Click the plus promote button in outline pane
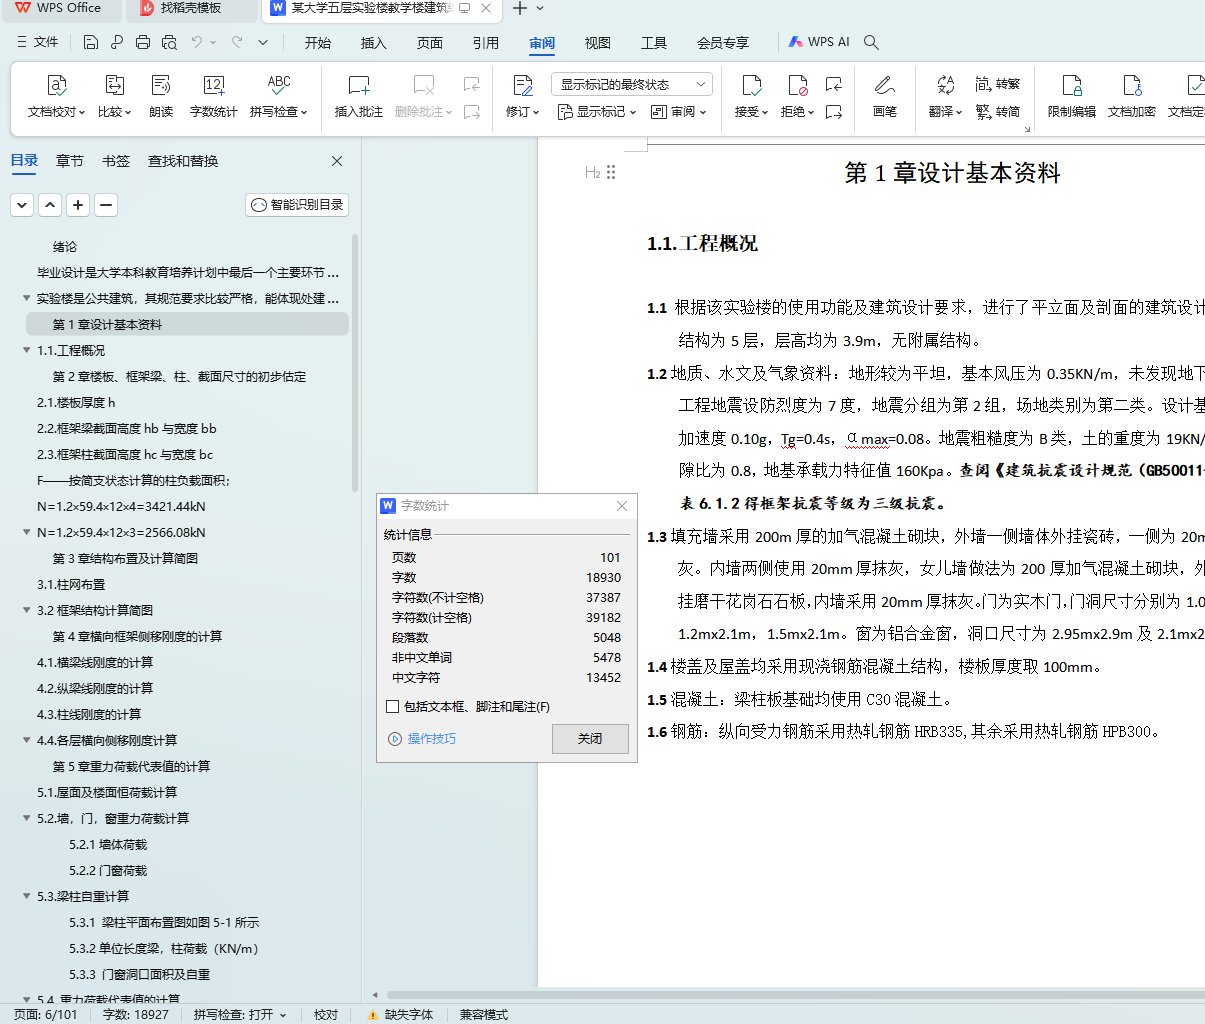The image size is (1205, 1024). 78,205
